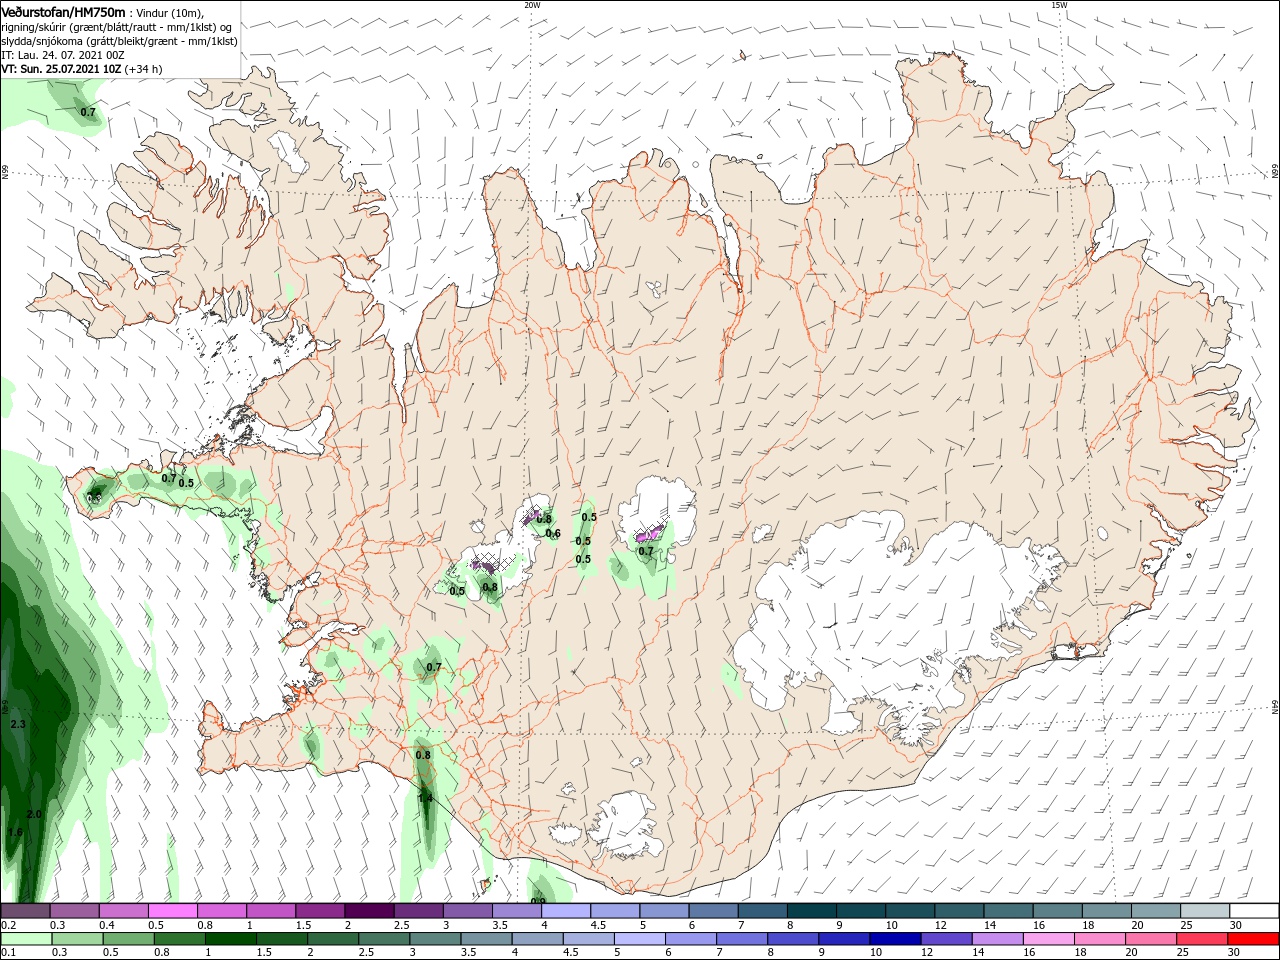Pick the bright magenta 0.5 snow legend swatch

pyautogui.click(x=173, y=911)
